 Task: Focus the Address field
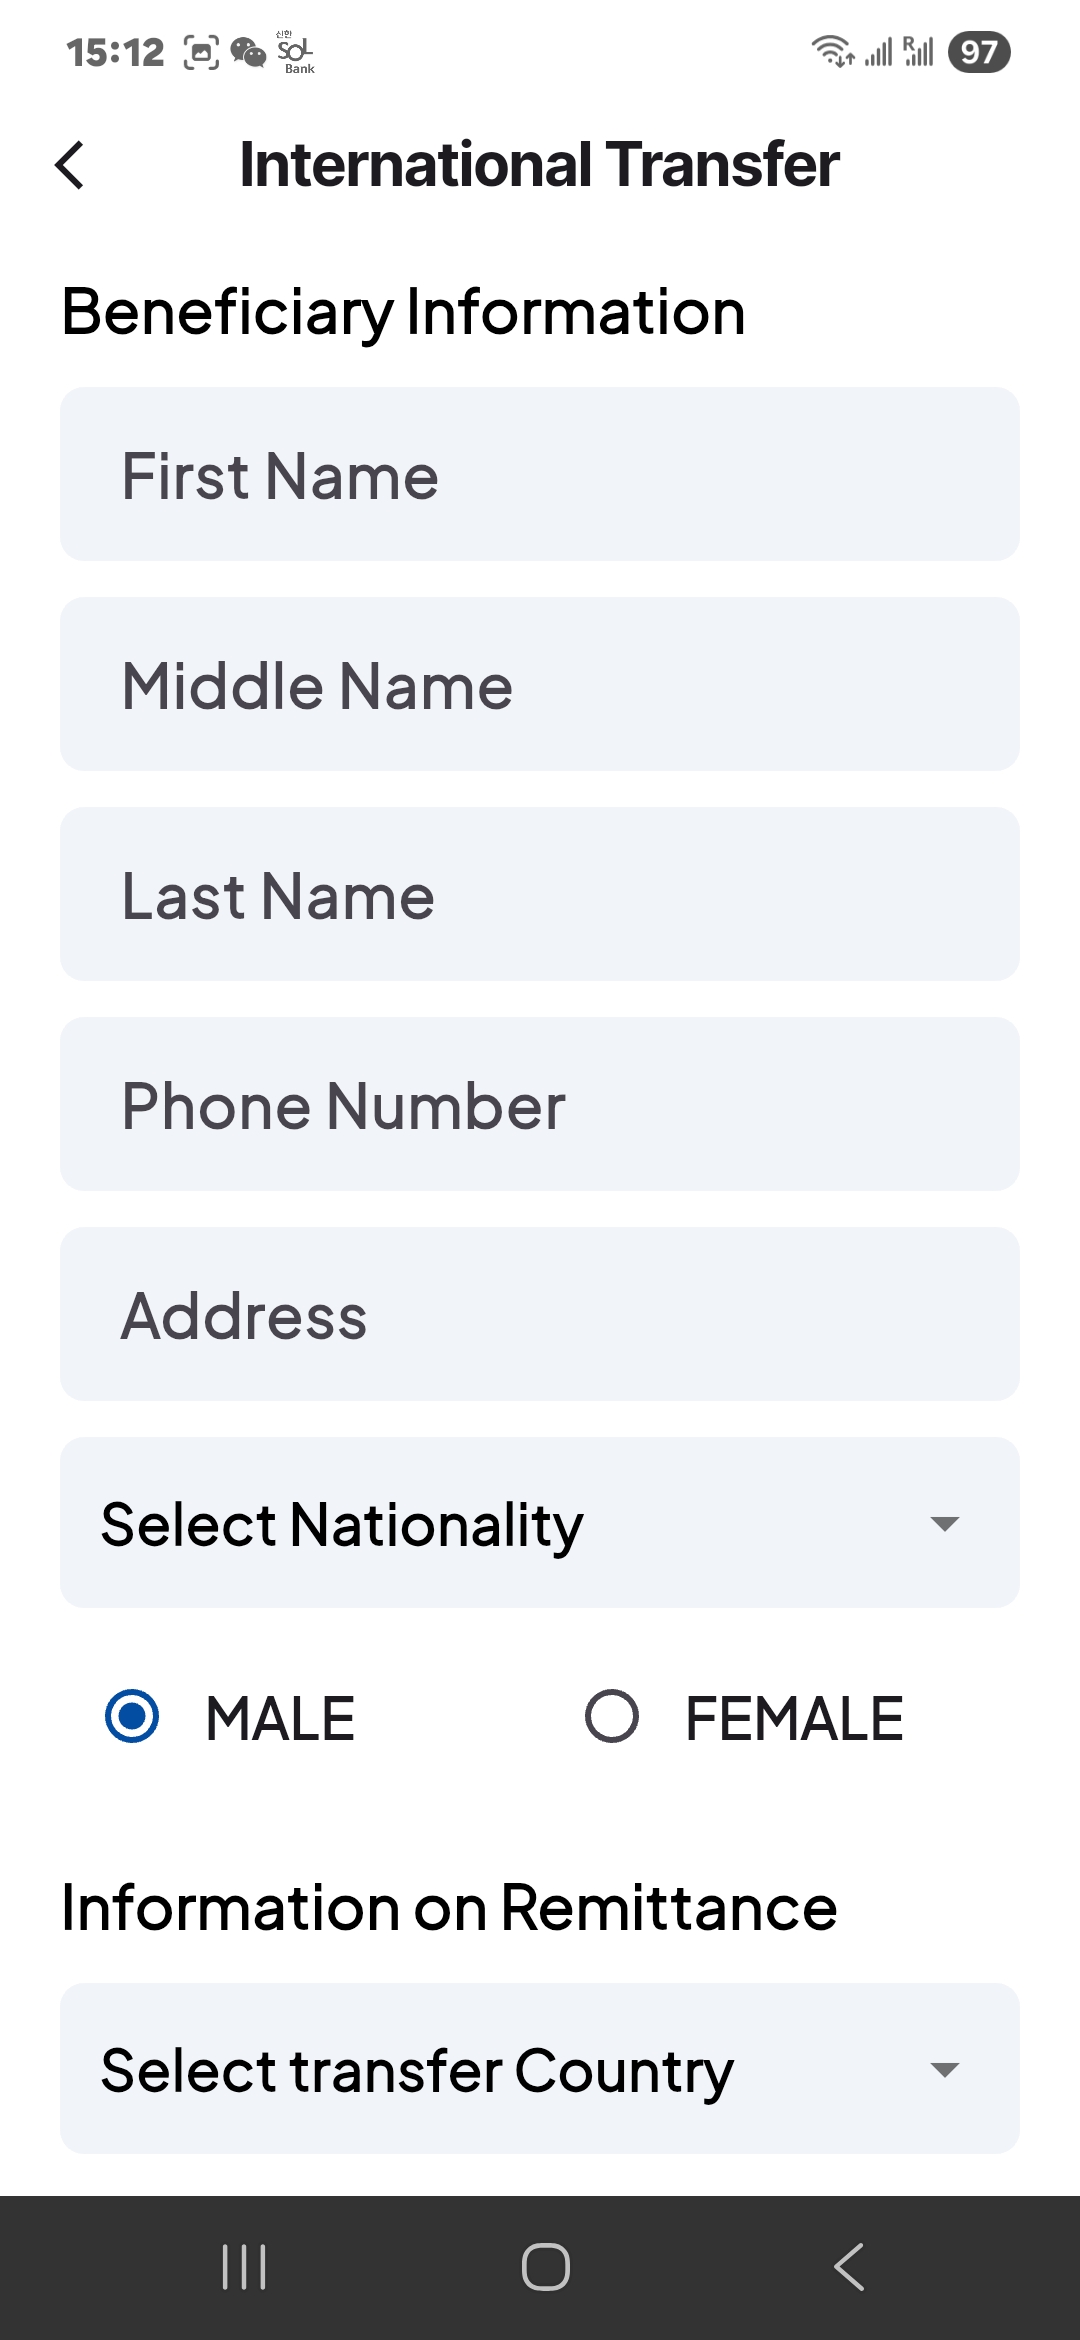pyautogui.click(x=540, y=1314)
